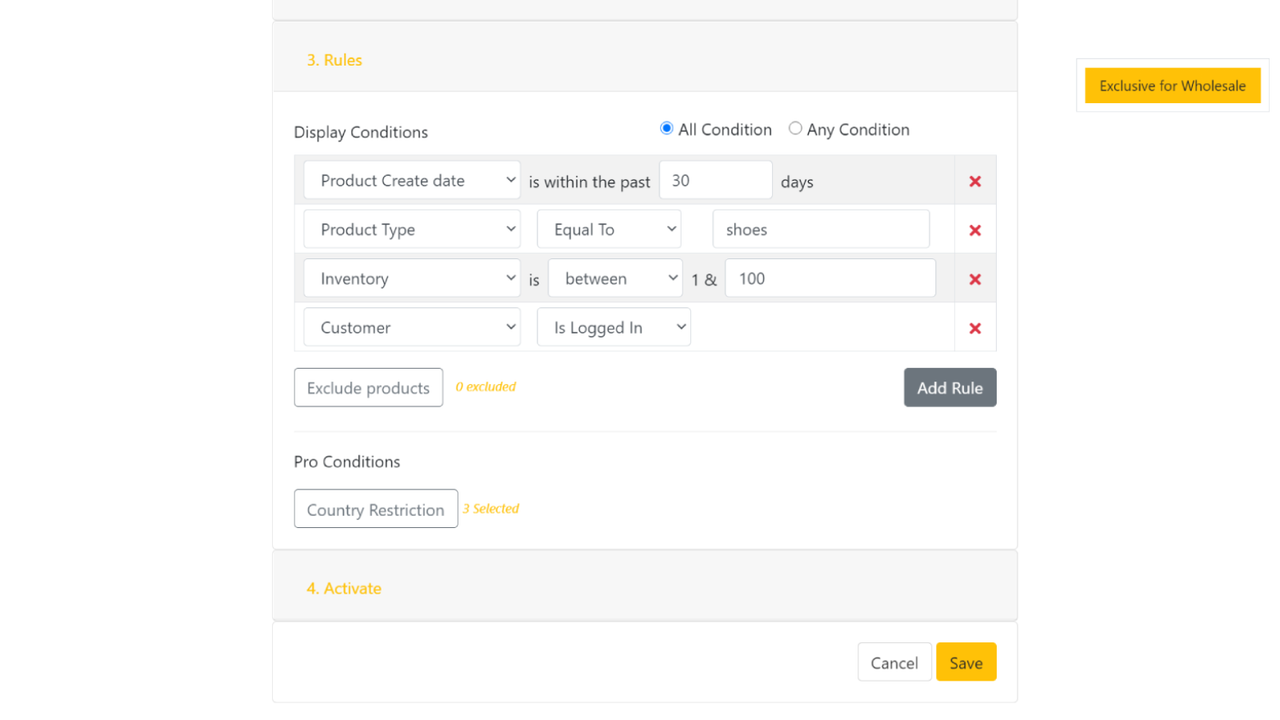Remove the Customer rule row
The image size is (1280, 720).
tap(975, 328)
